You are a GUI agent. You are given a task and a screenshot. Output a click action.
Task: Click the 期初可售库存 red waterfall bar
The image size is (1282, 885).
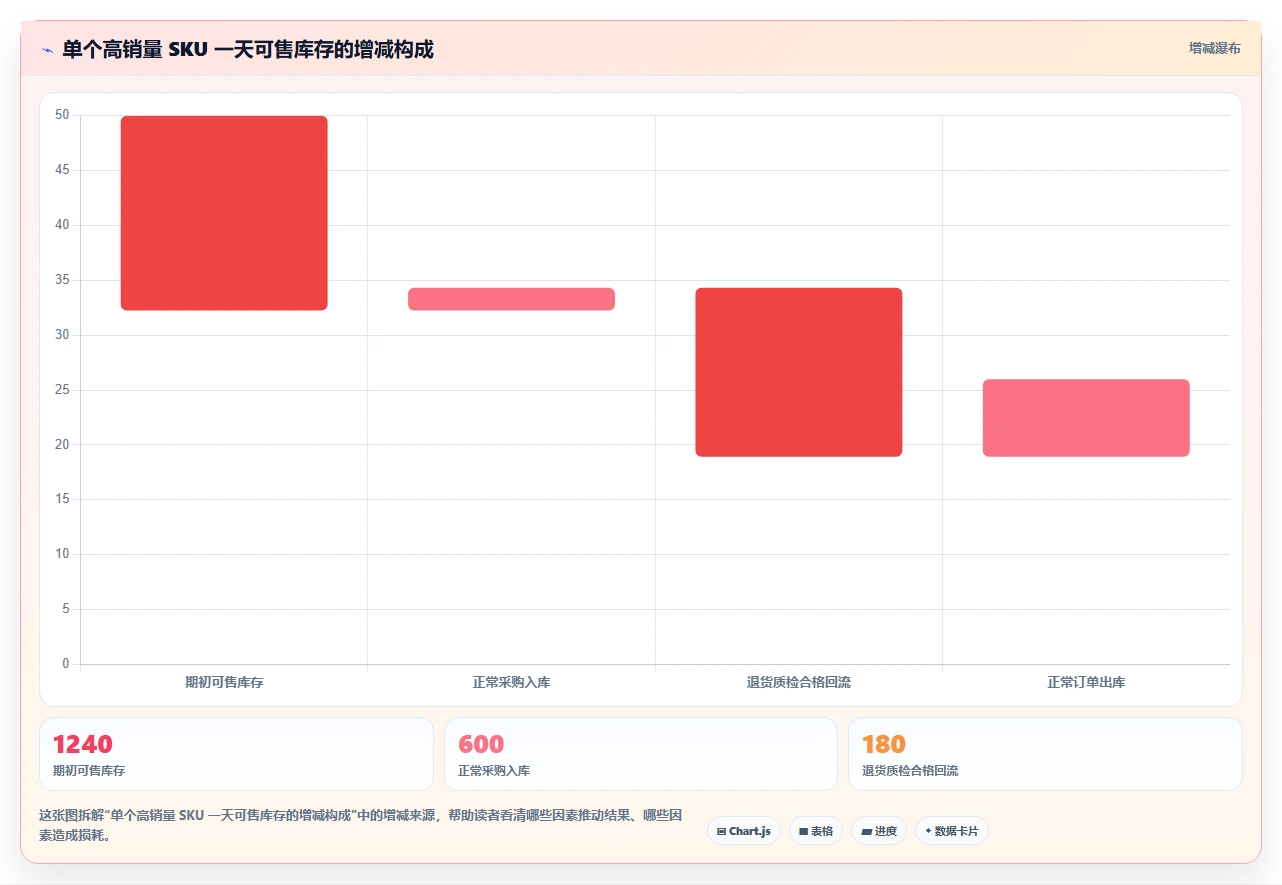[x=224, y=213]
